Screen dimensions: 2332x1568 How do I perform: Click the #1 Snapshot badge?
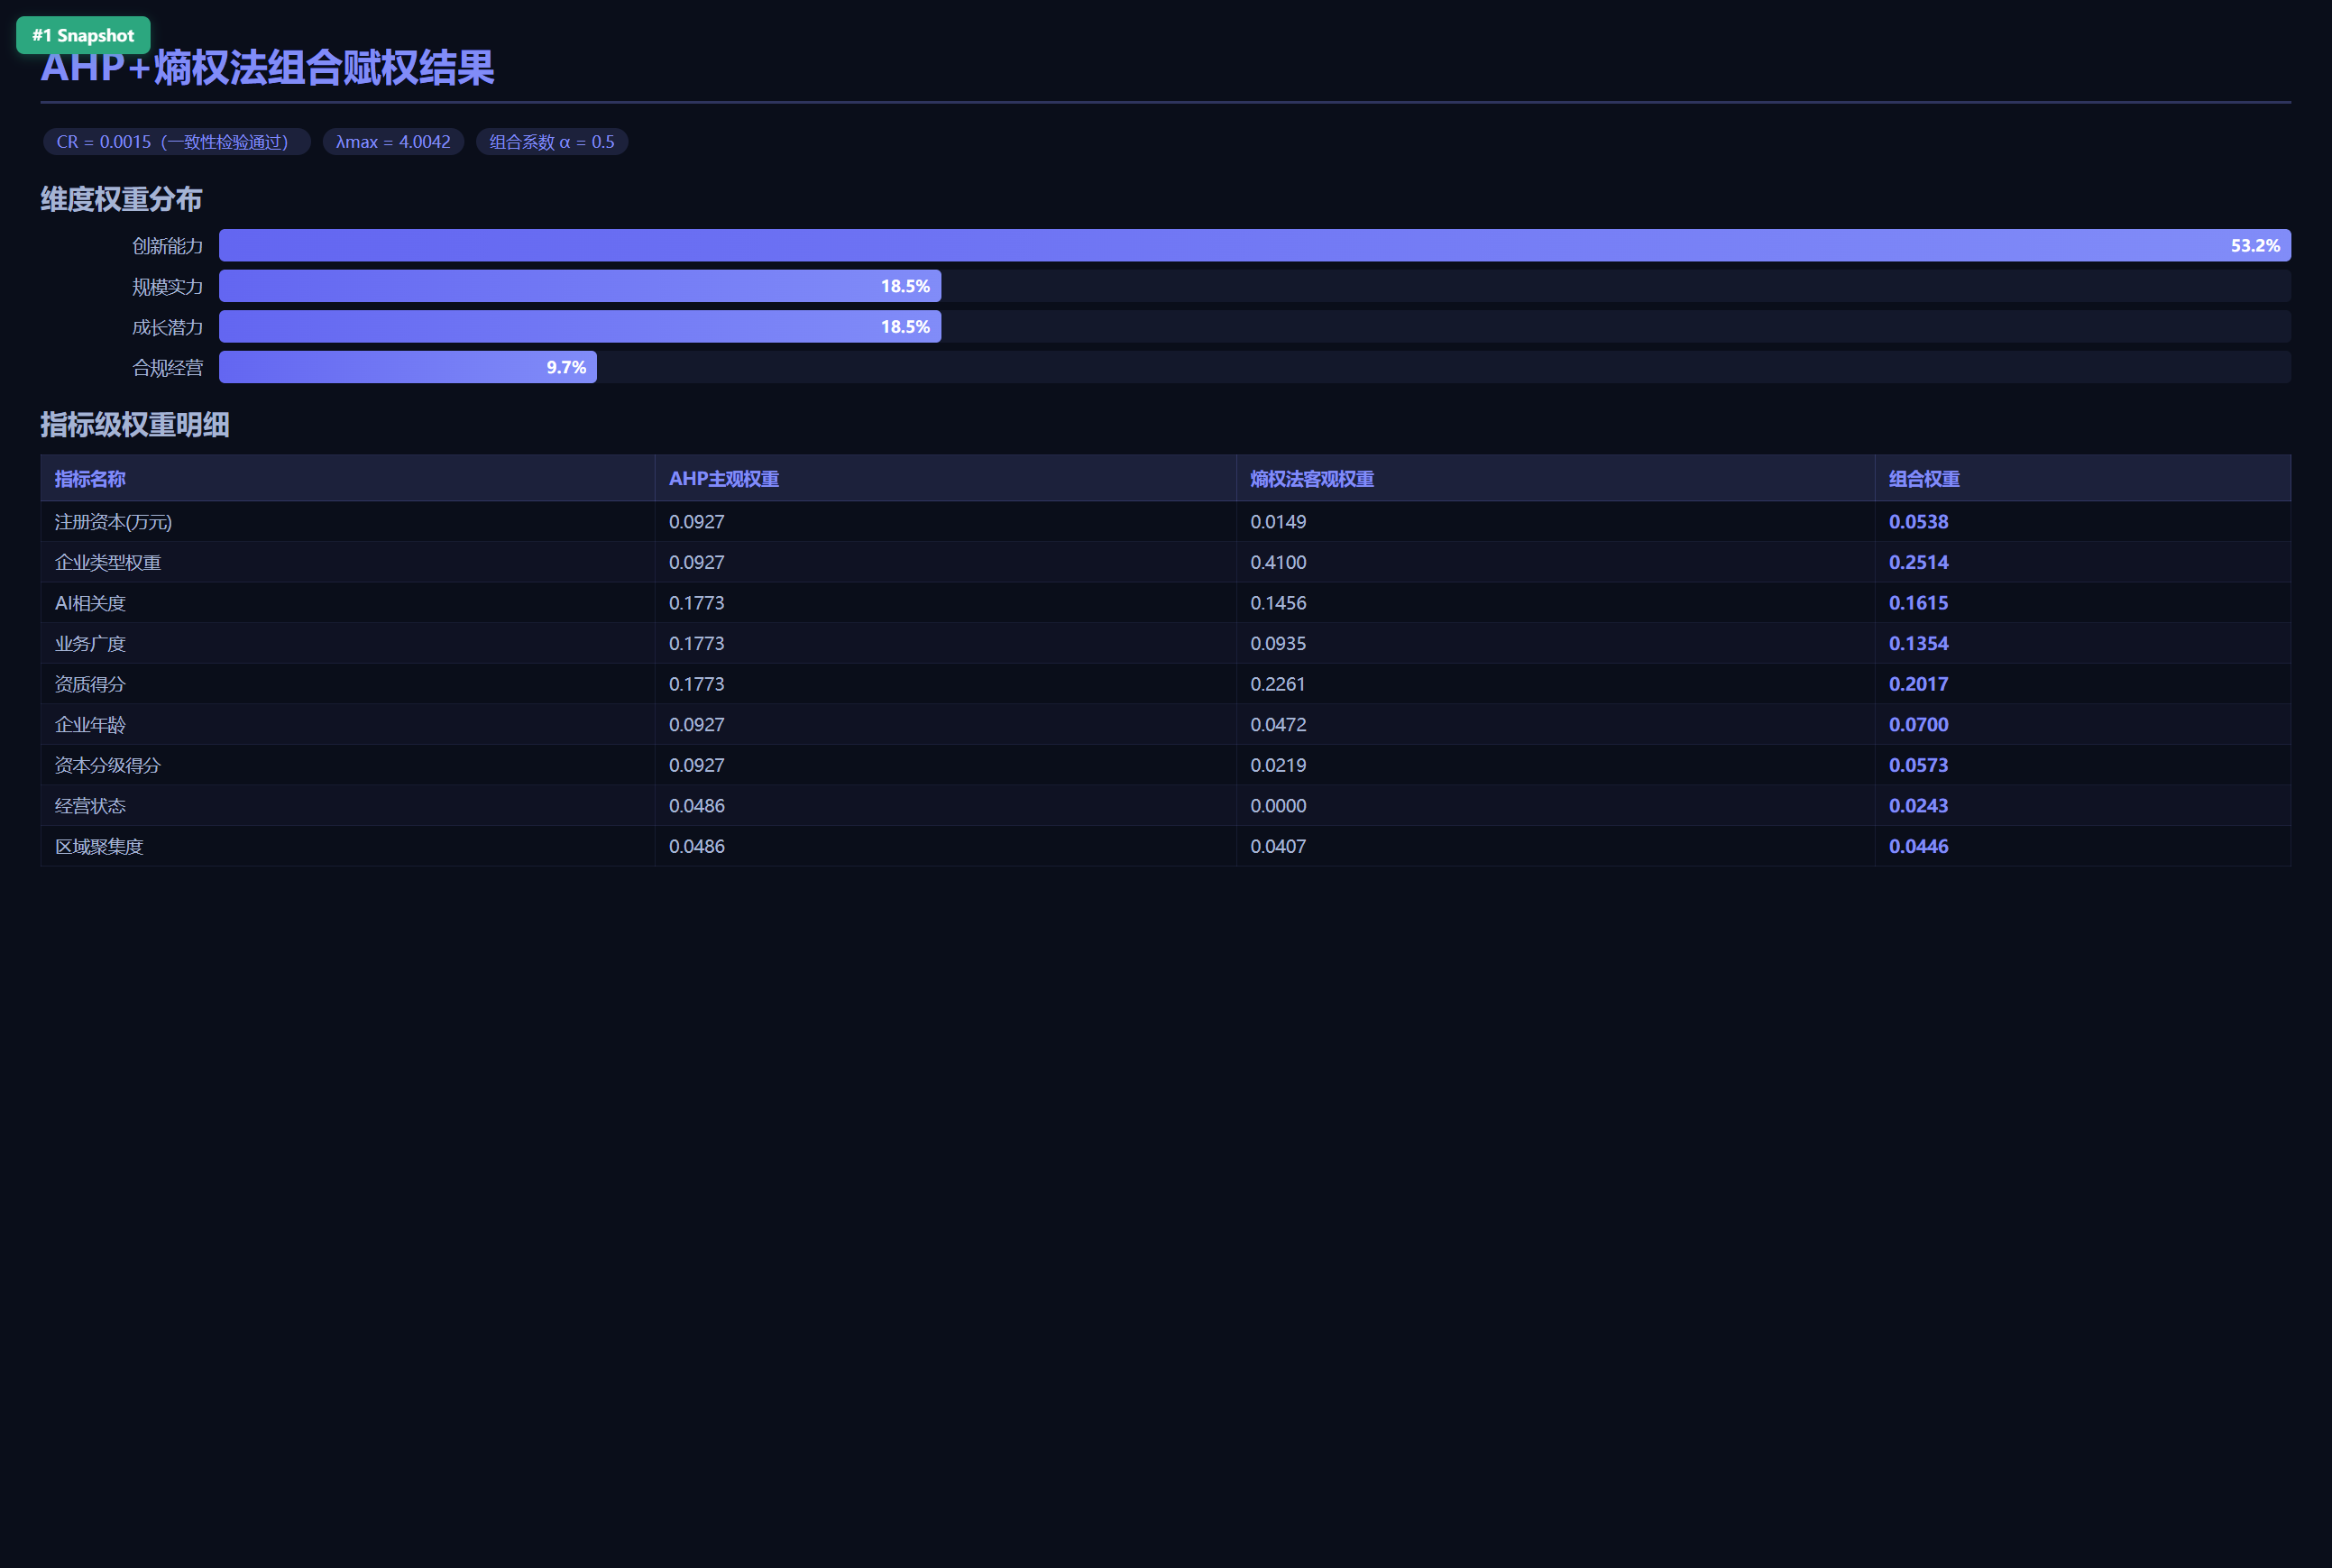(x=83, y=35)
